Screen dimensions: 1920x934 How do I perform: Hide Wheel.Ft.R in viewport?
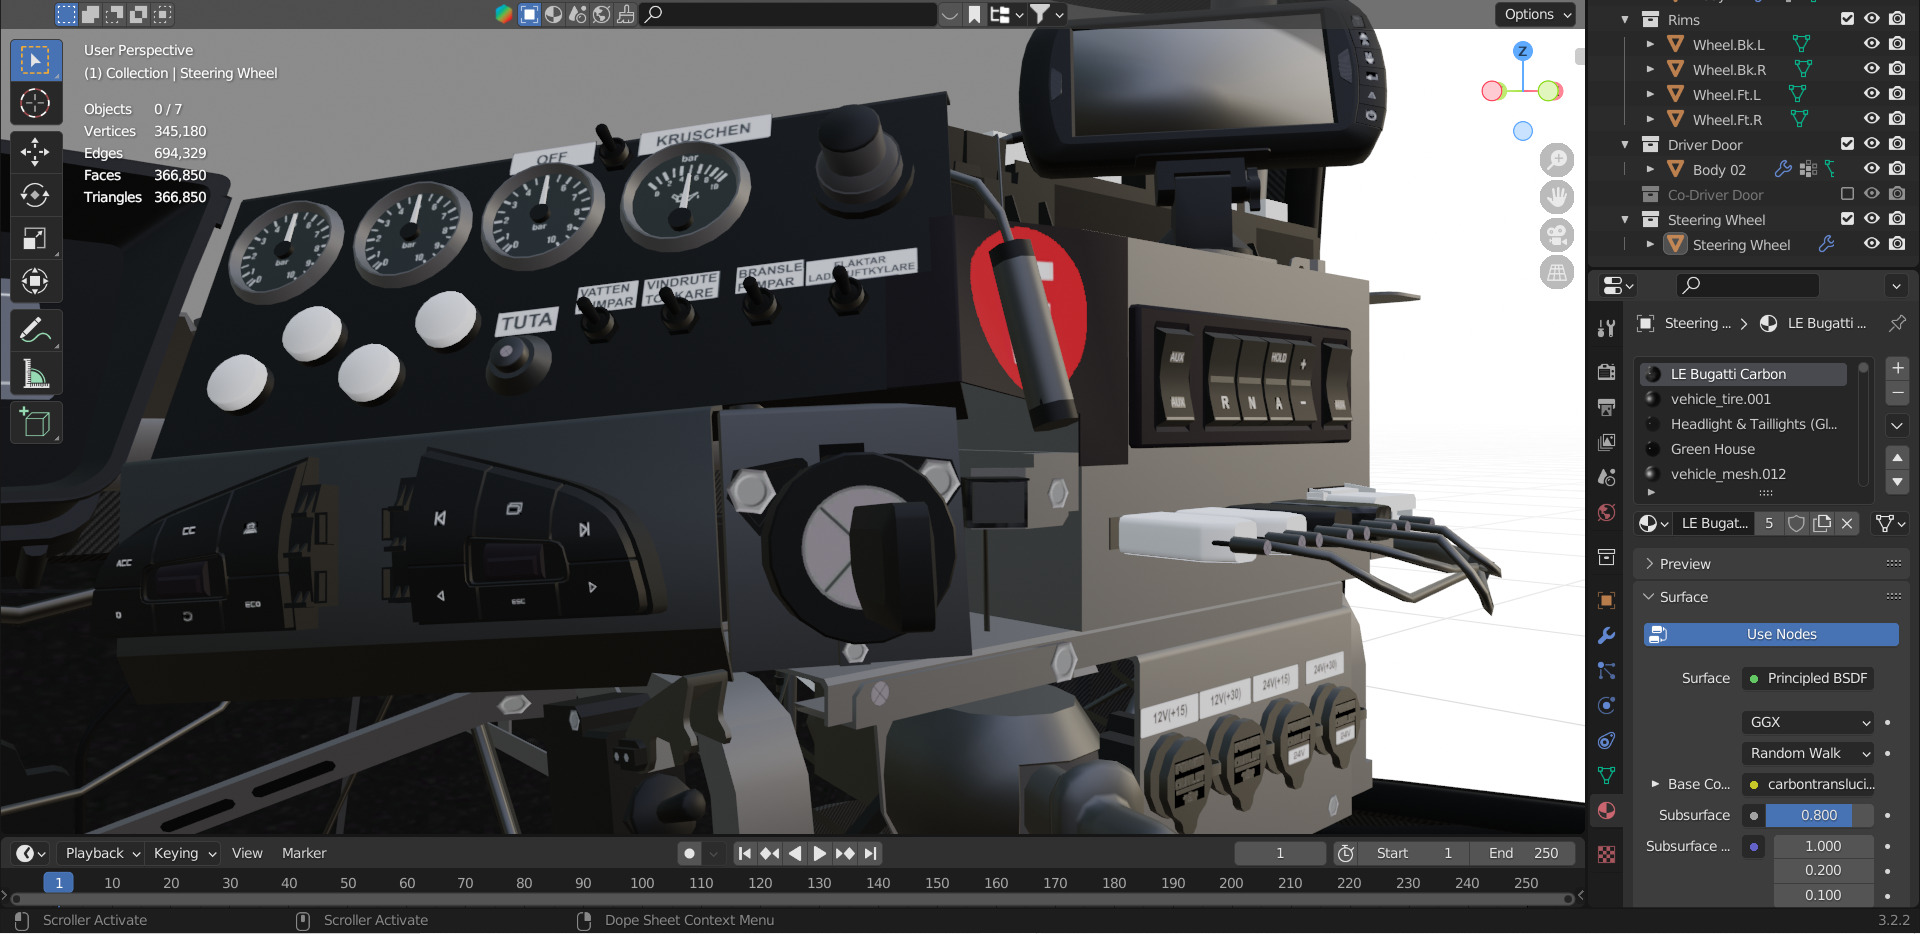[x=1872, y=119]
